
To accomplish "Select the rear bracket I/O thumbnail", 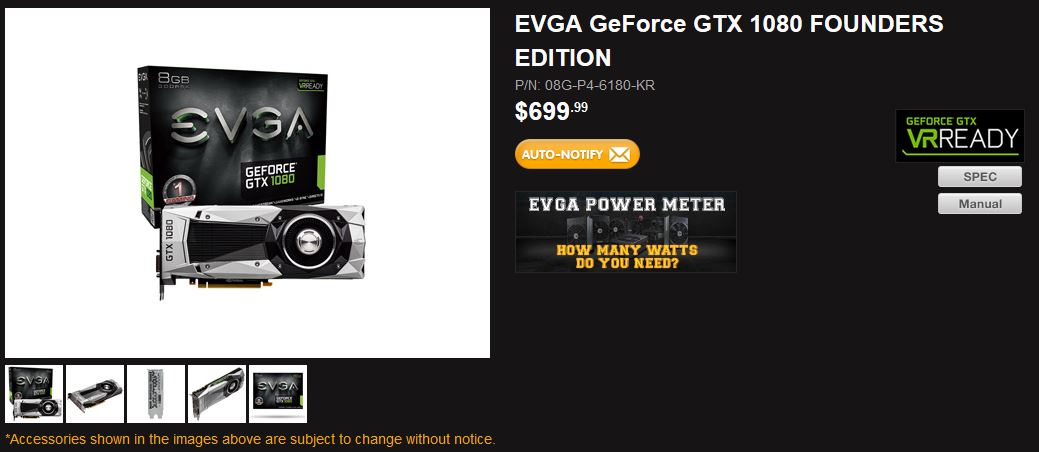I will [x=156, y=394].
